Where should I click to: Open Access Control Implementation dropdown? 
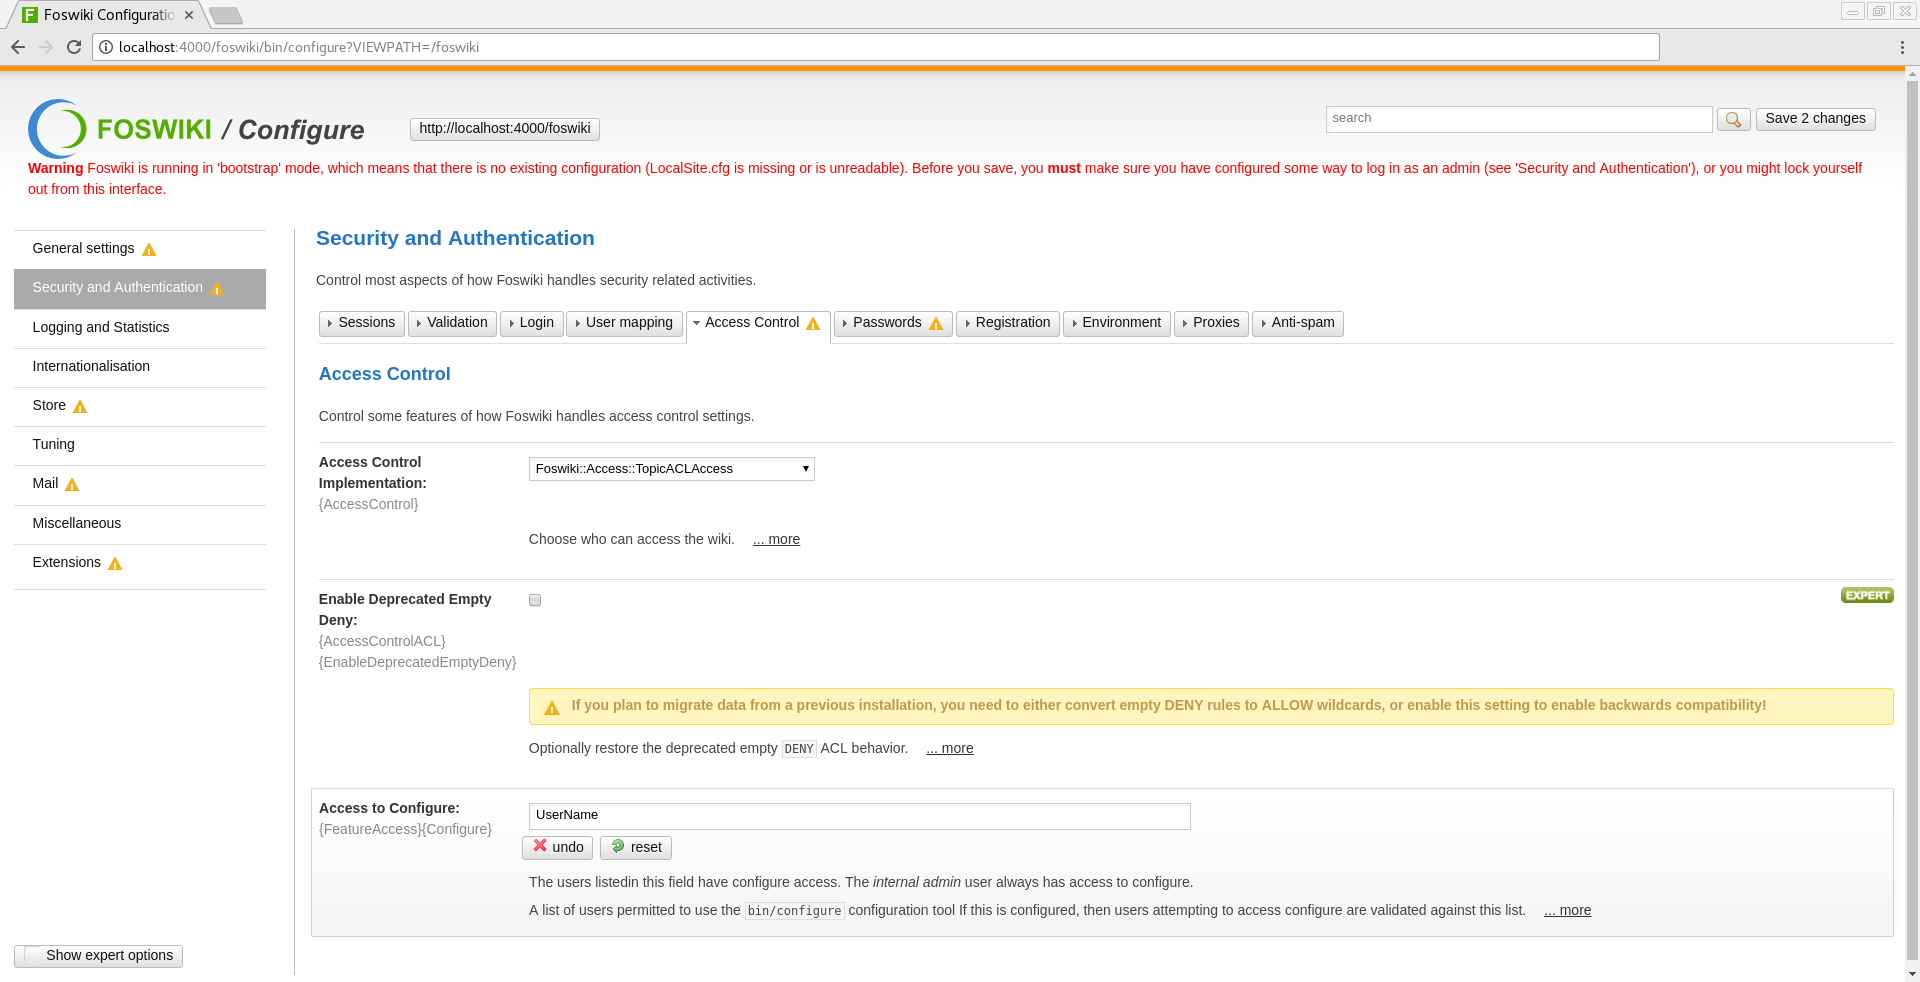pyautogui.click(x=672, y=469)
